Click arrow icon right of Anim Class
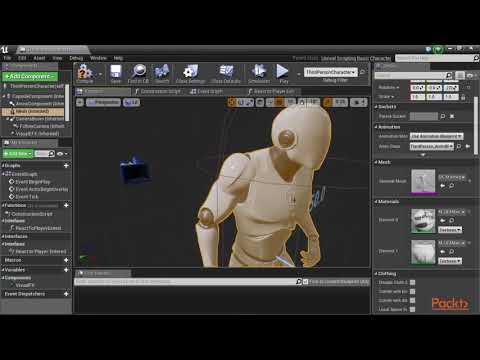This screenshot has width=480, height=360. coord(468,146)
